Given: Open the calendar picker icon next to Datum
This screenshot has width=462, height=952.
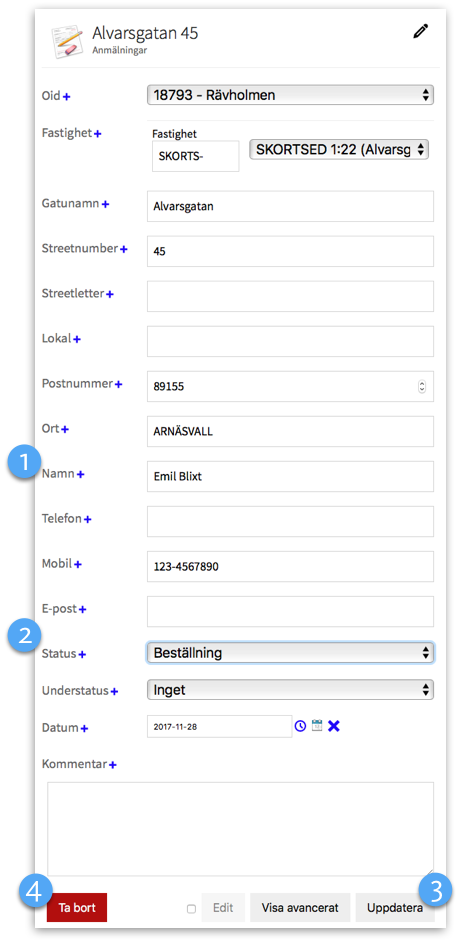Looking at the screenshot, I should 317,725.
